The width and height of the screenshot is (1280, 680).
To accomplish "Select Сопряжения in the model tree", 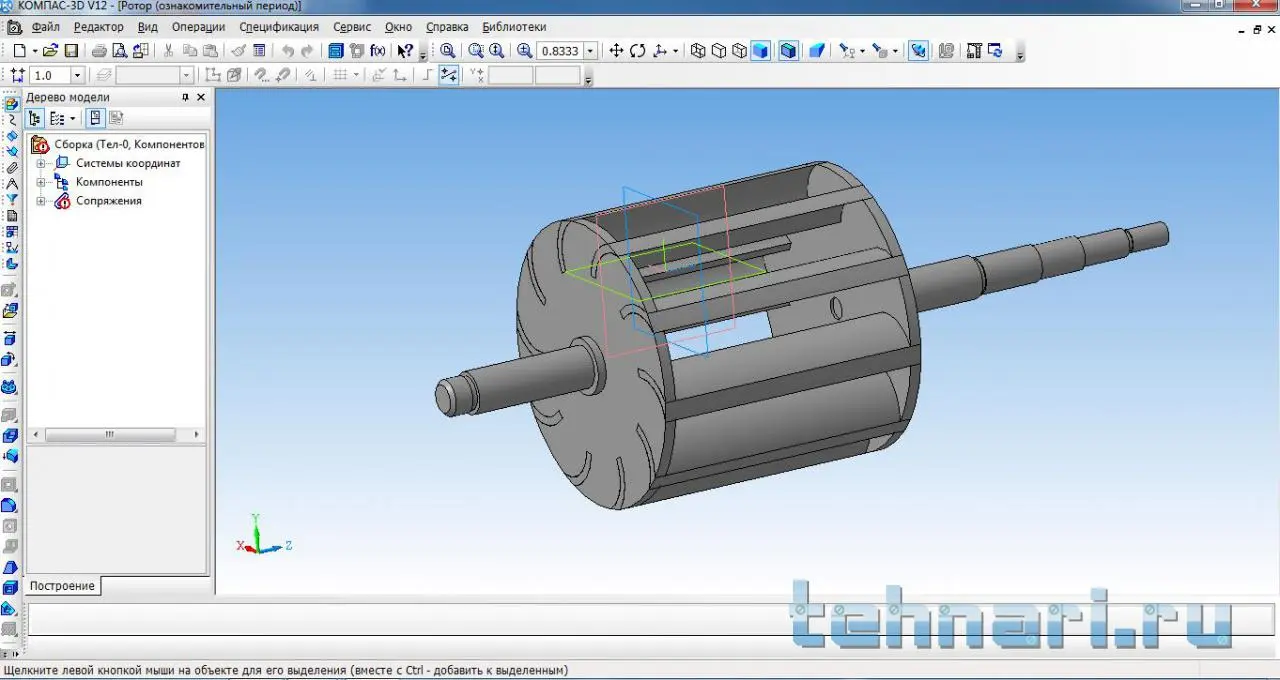I will click(x=109, y=201).
